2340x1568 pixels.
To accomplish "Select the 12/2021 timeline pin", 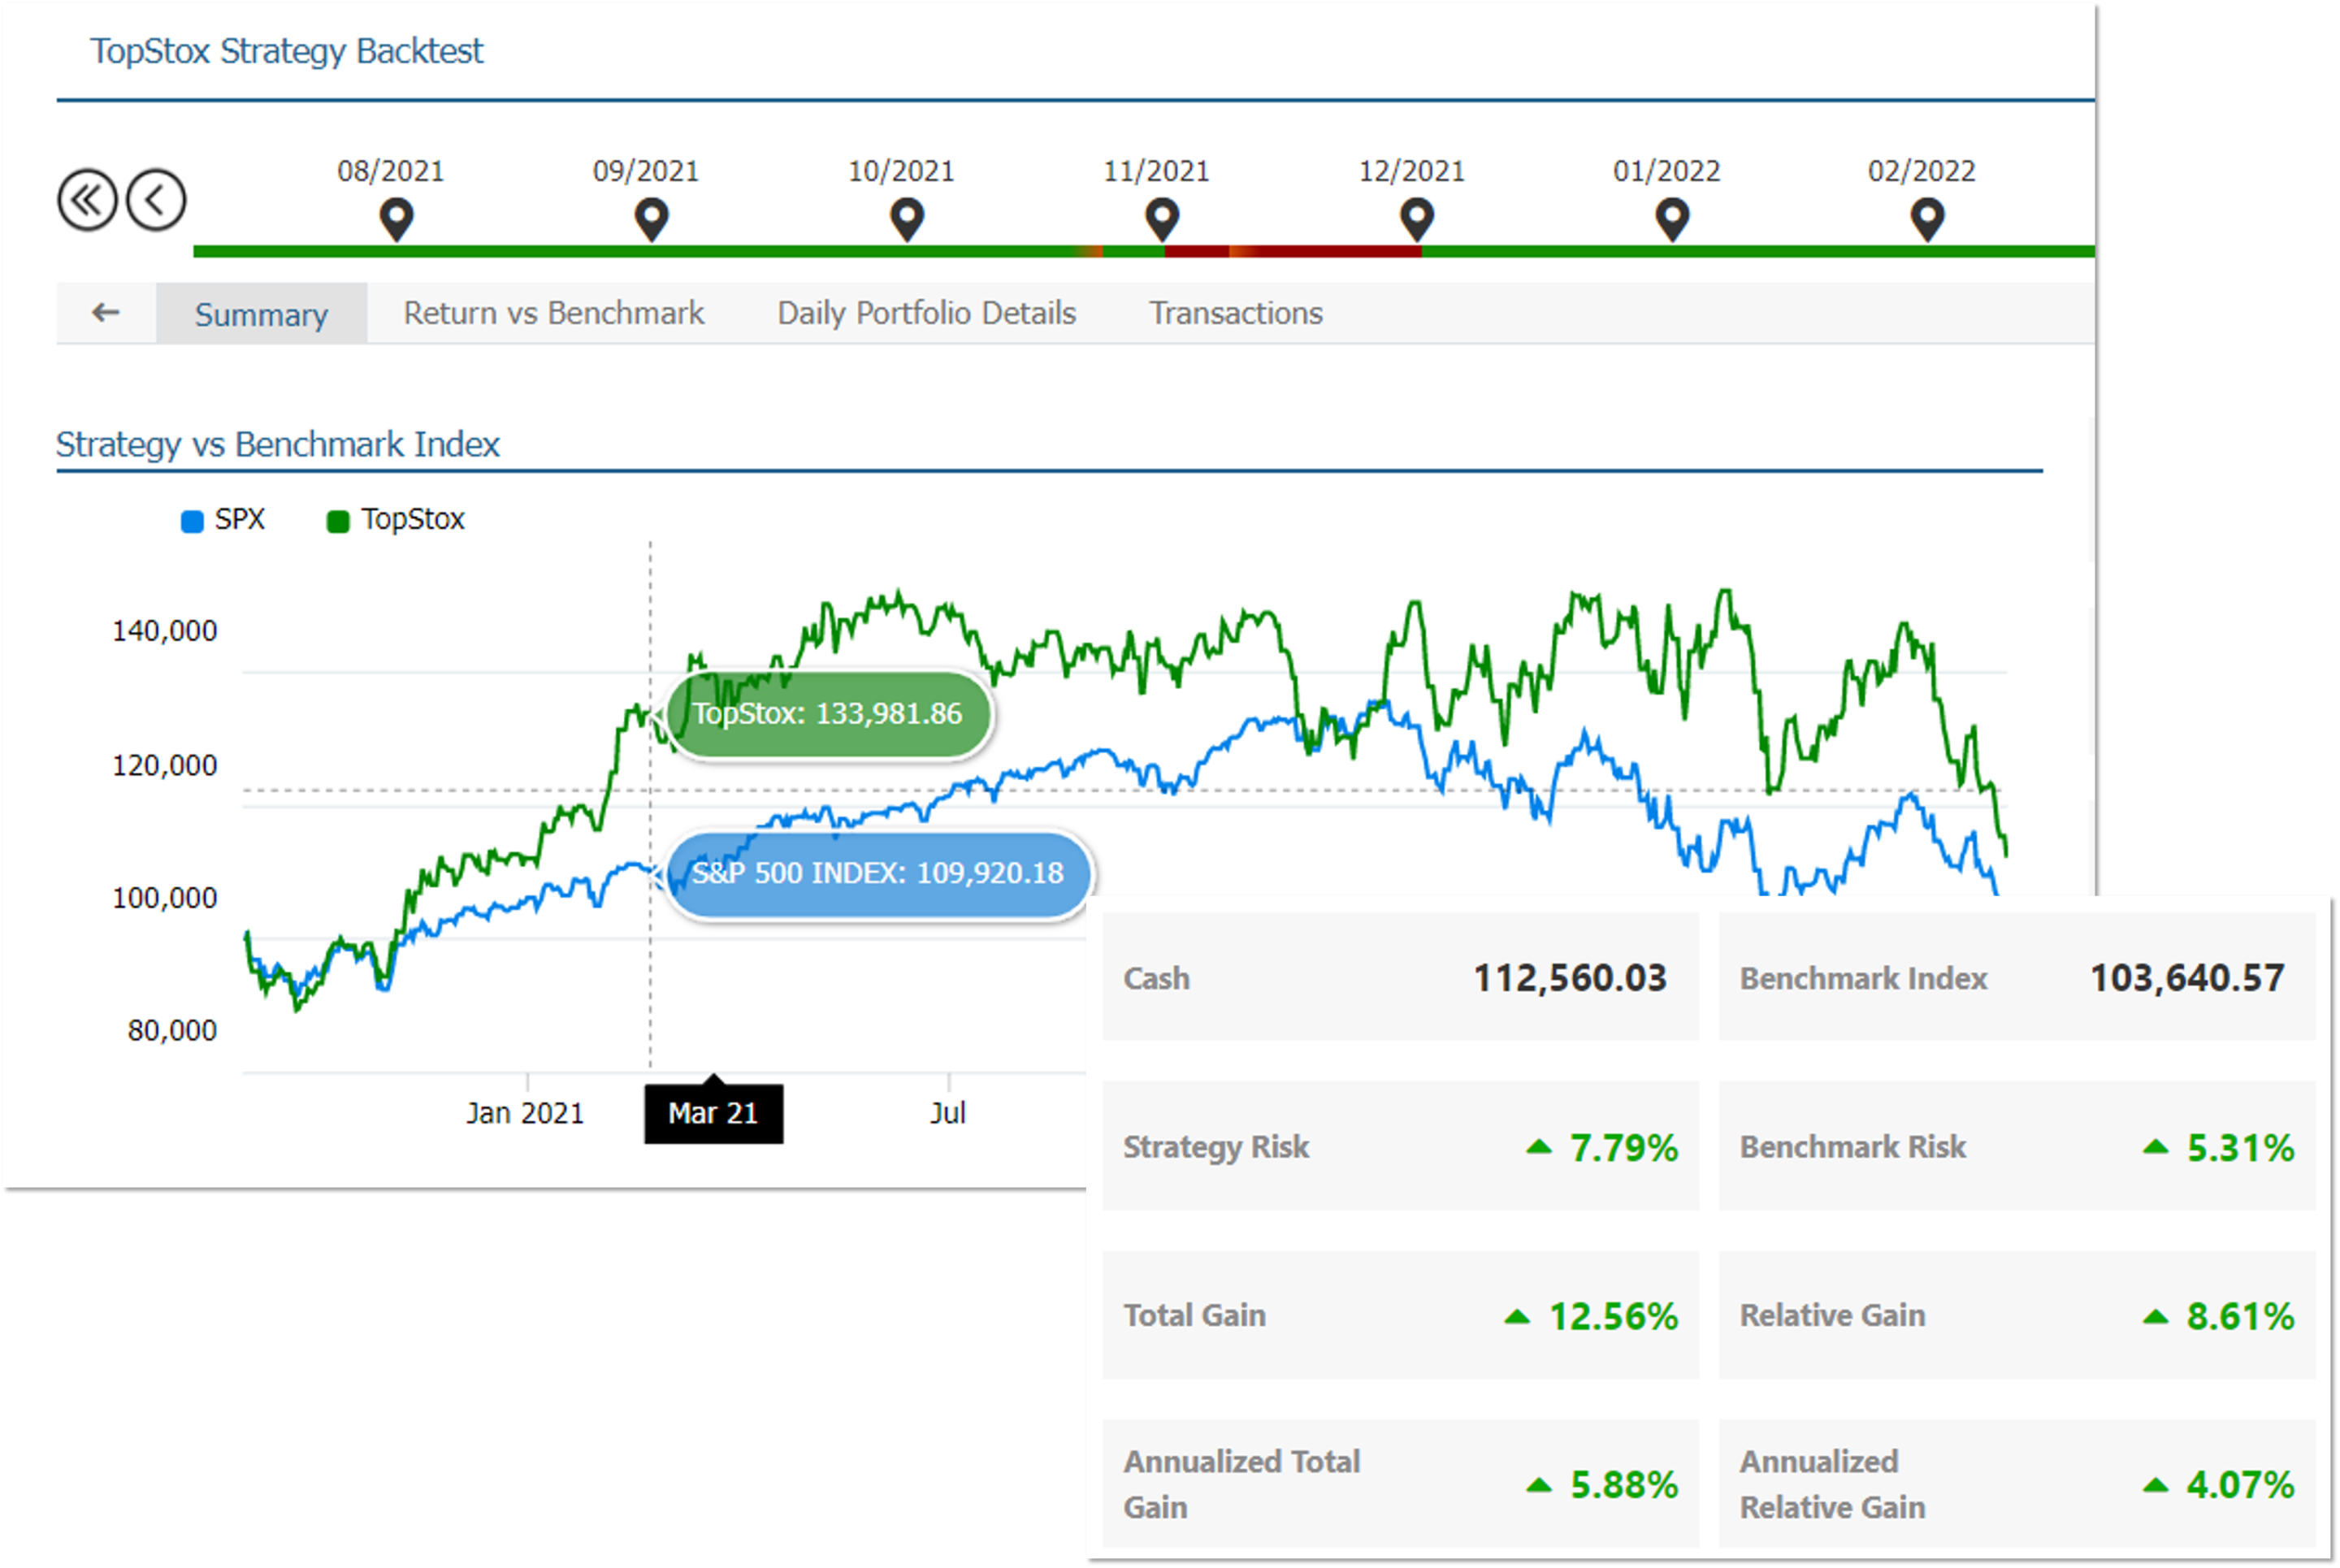I will tap(1417, 220).
